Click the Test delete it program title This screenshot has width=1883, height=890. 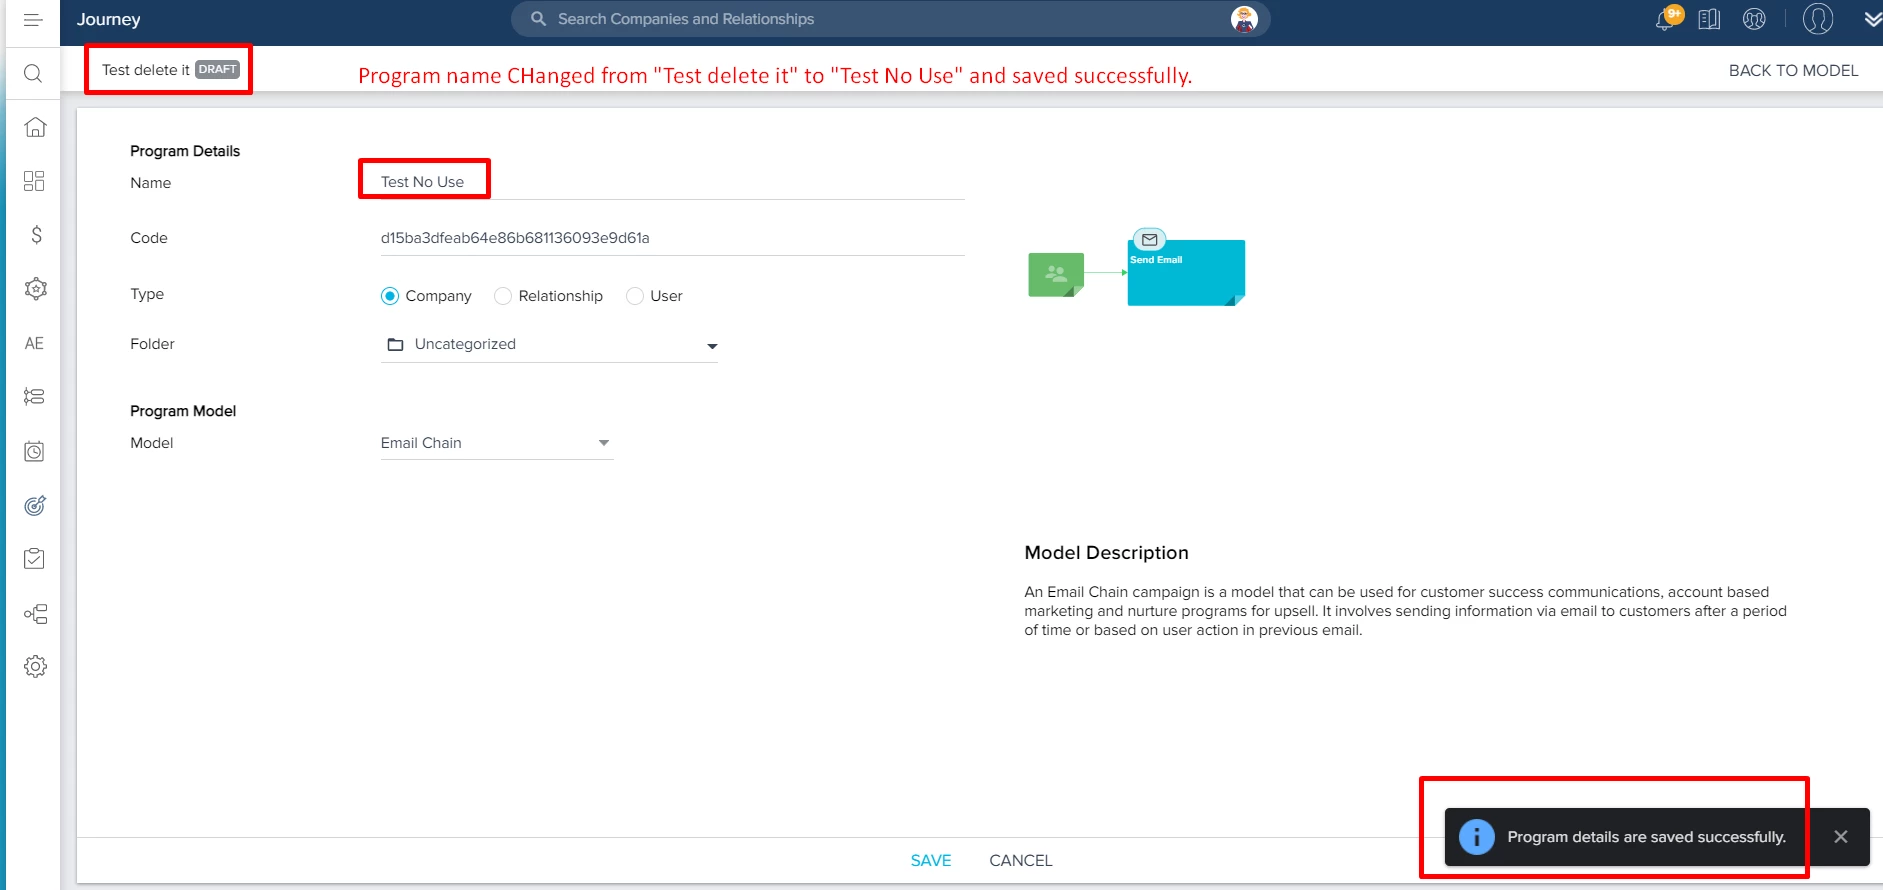pos(146,70)
